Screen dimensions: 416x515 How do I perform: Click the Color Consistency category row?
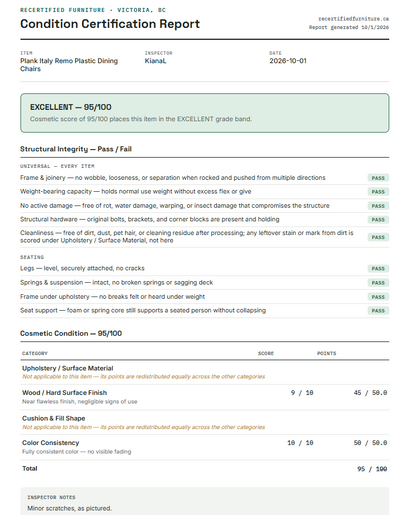pos(204,447)
